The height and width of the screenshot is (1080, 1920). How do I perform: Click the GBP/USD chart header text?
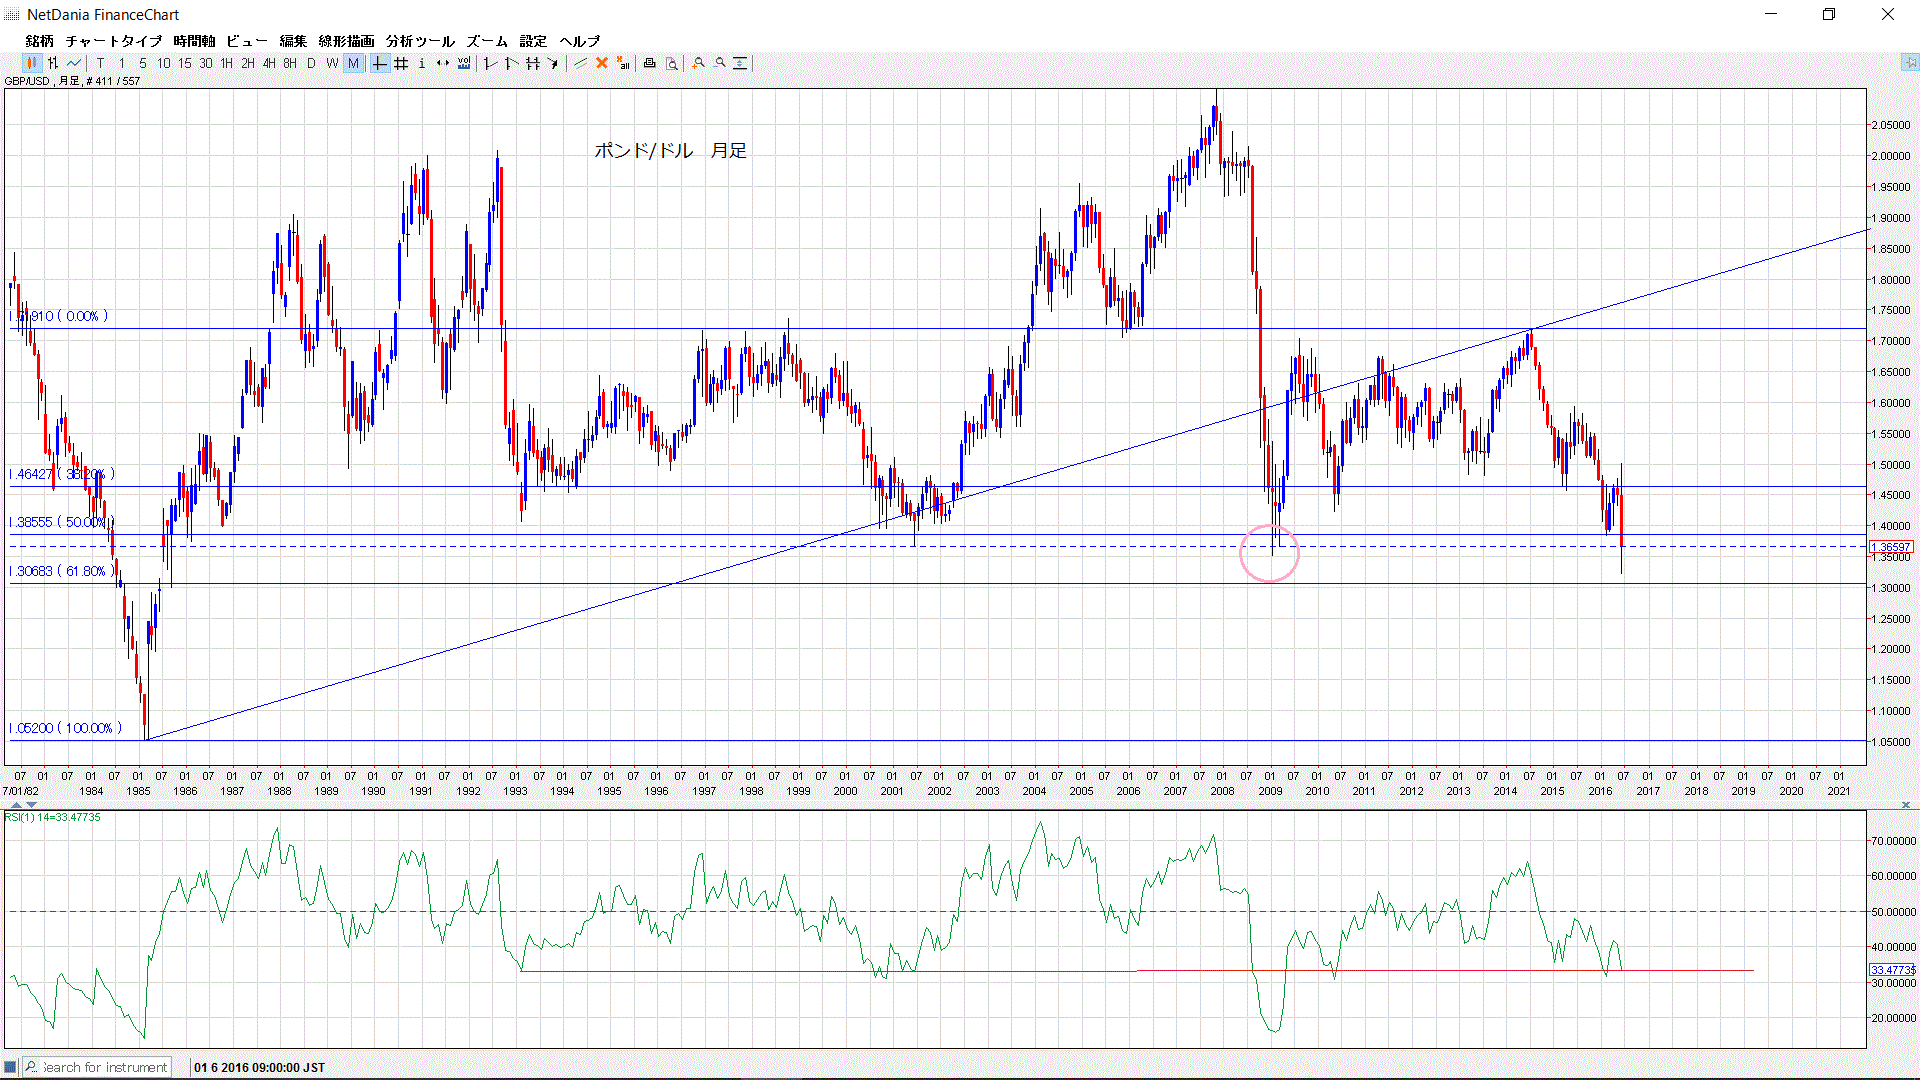click(x=72, y=81)
